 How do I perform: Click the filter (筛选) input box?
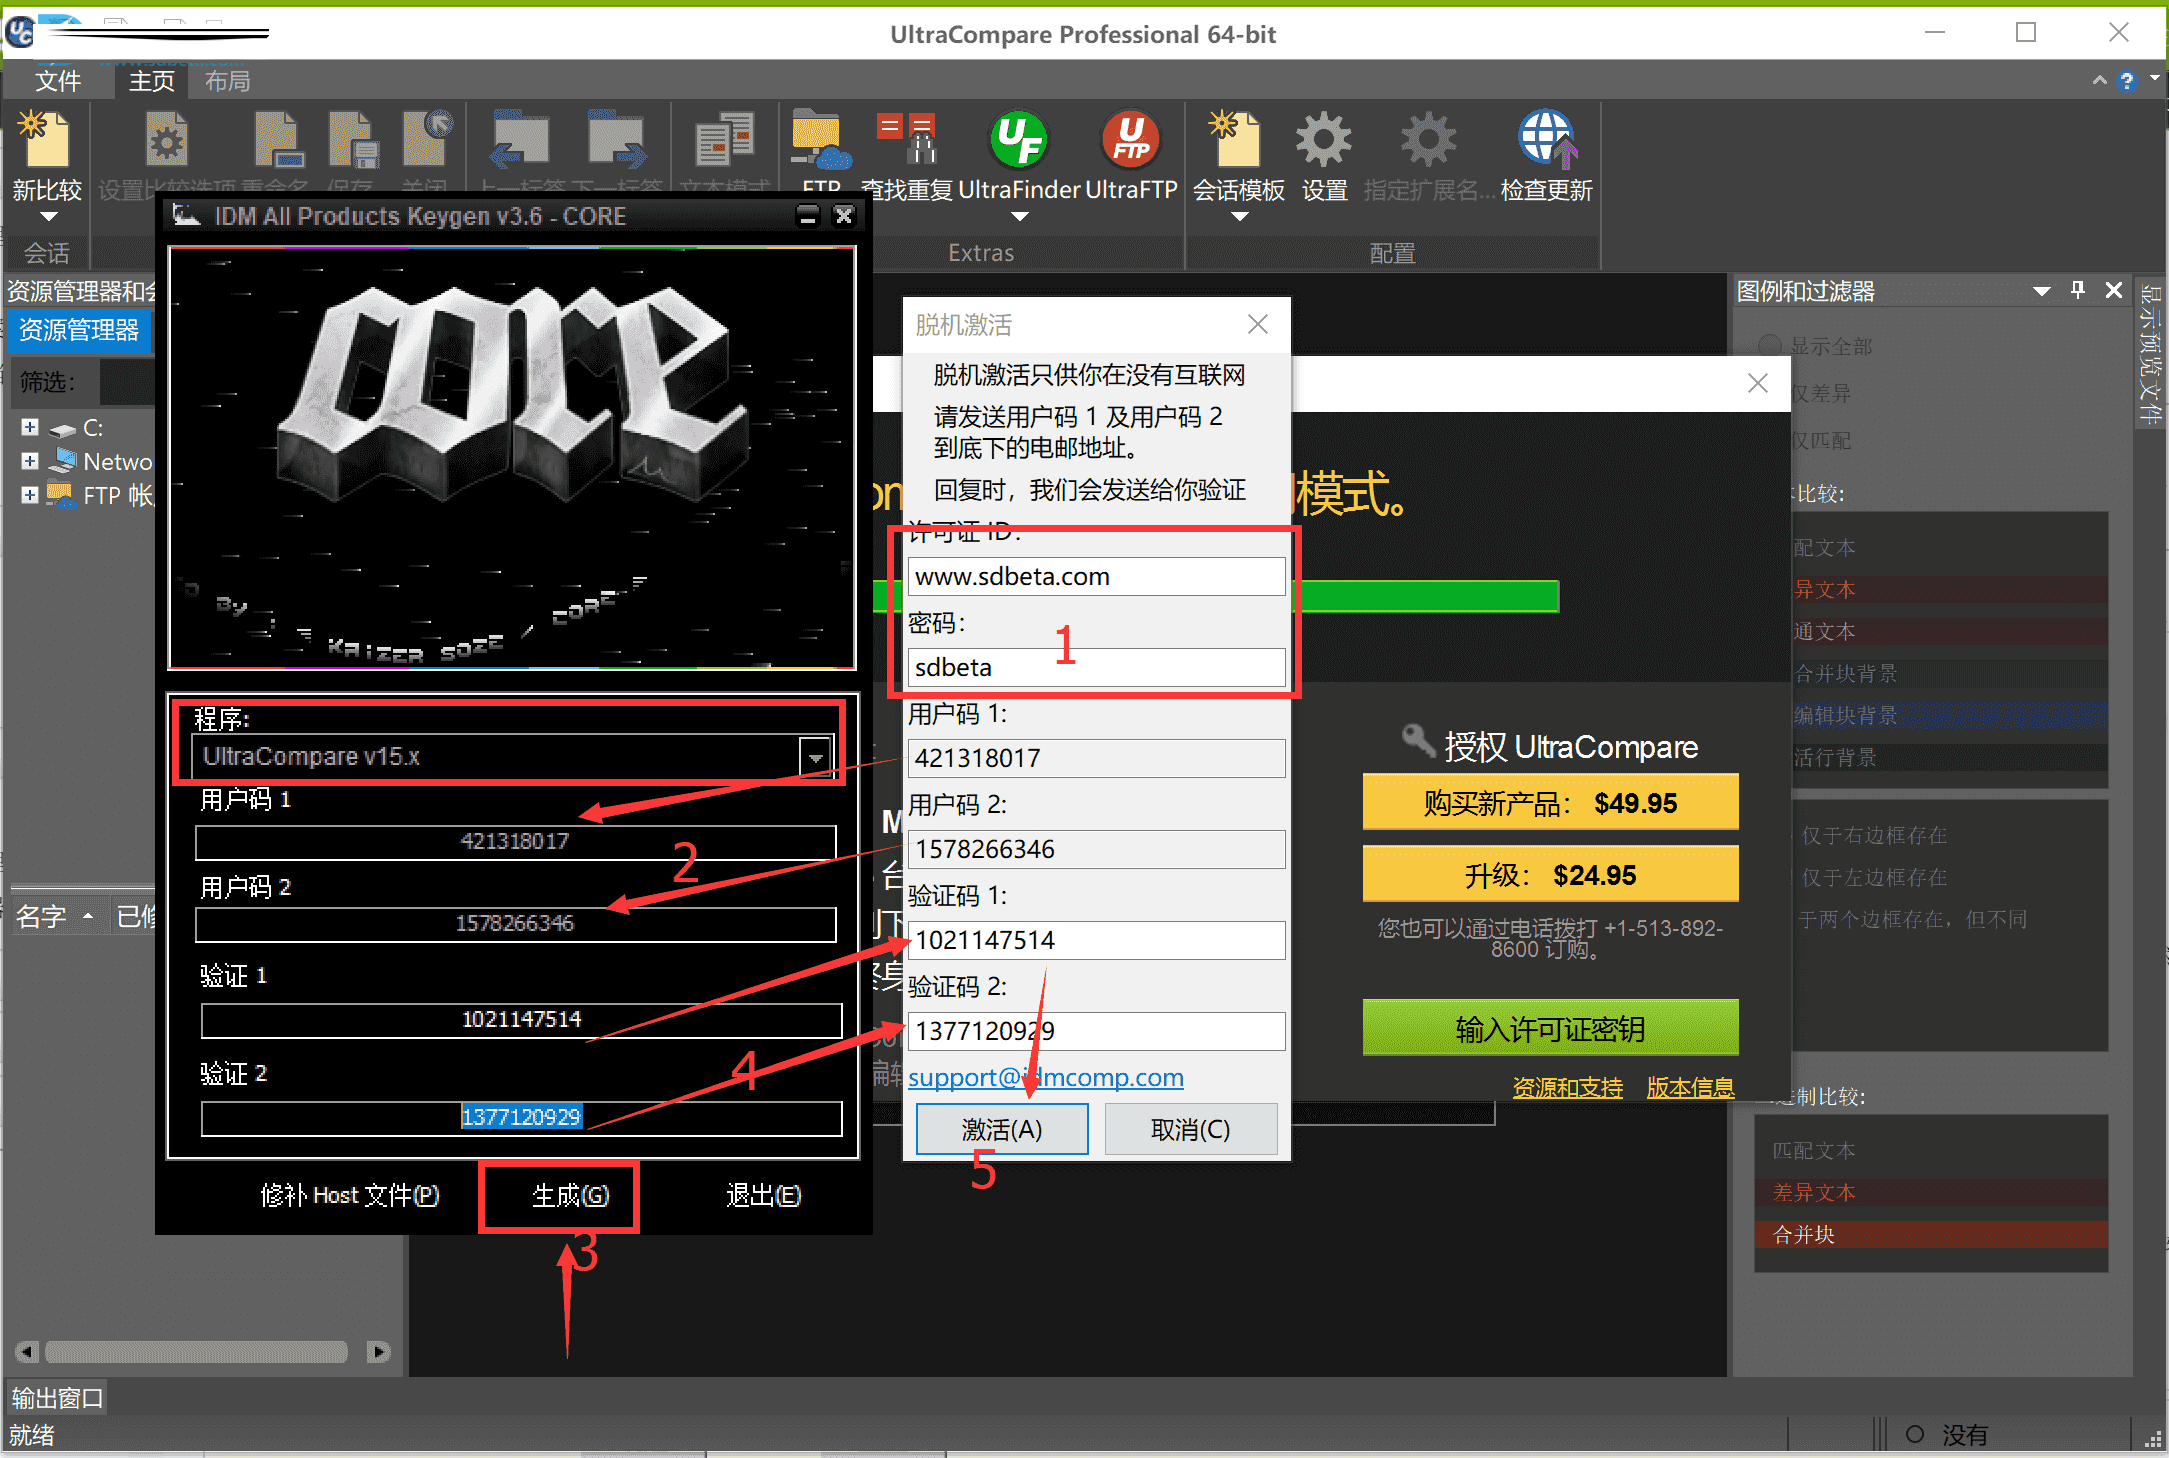coord(127,382)
